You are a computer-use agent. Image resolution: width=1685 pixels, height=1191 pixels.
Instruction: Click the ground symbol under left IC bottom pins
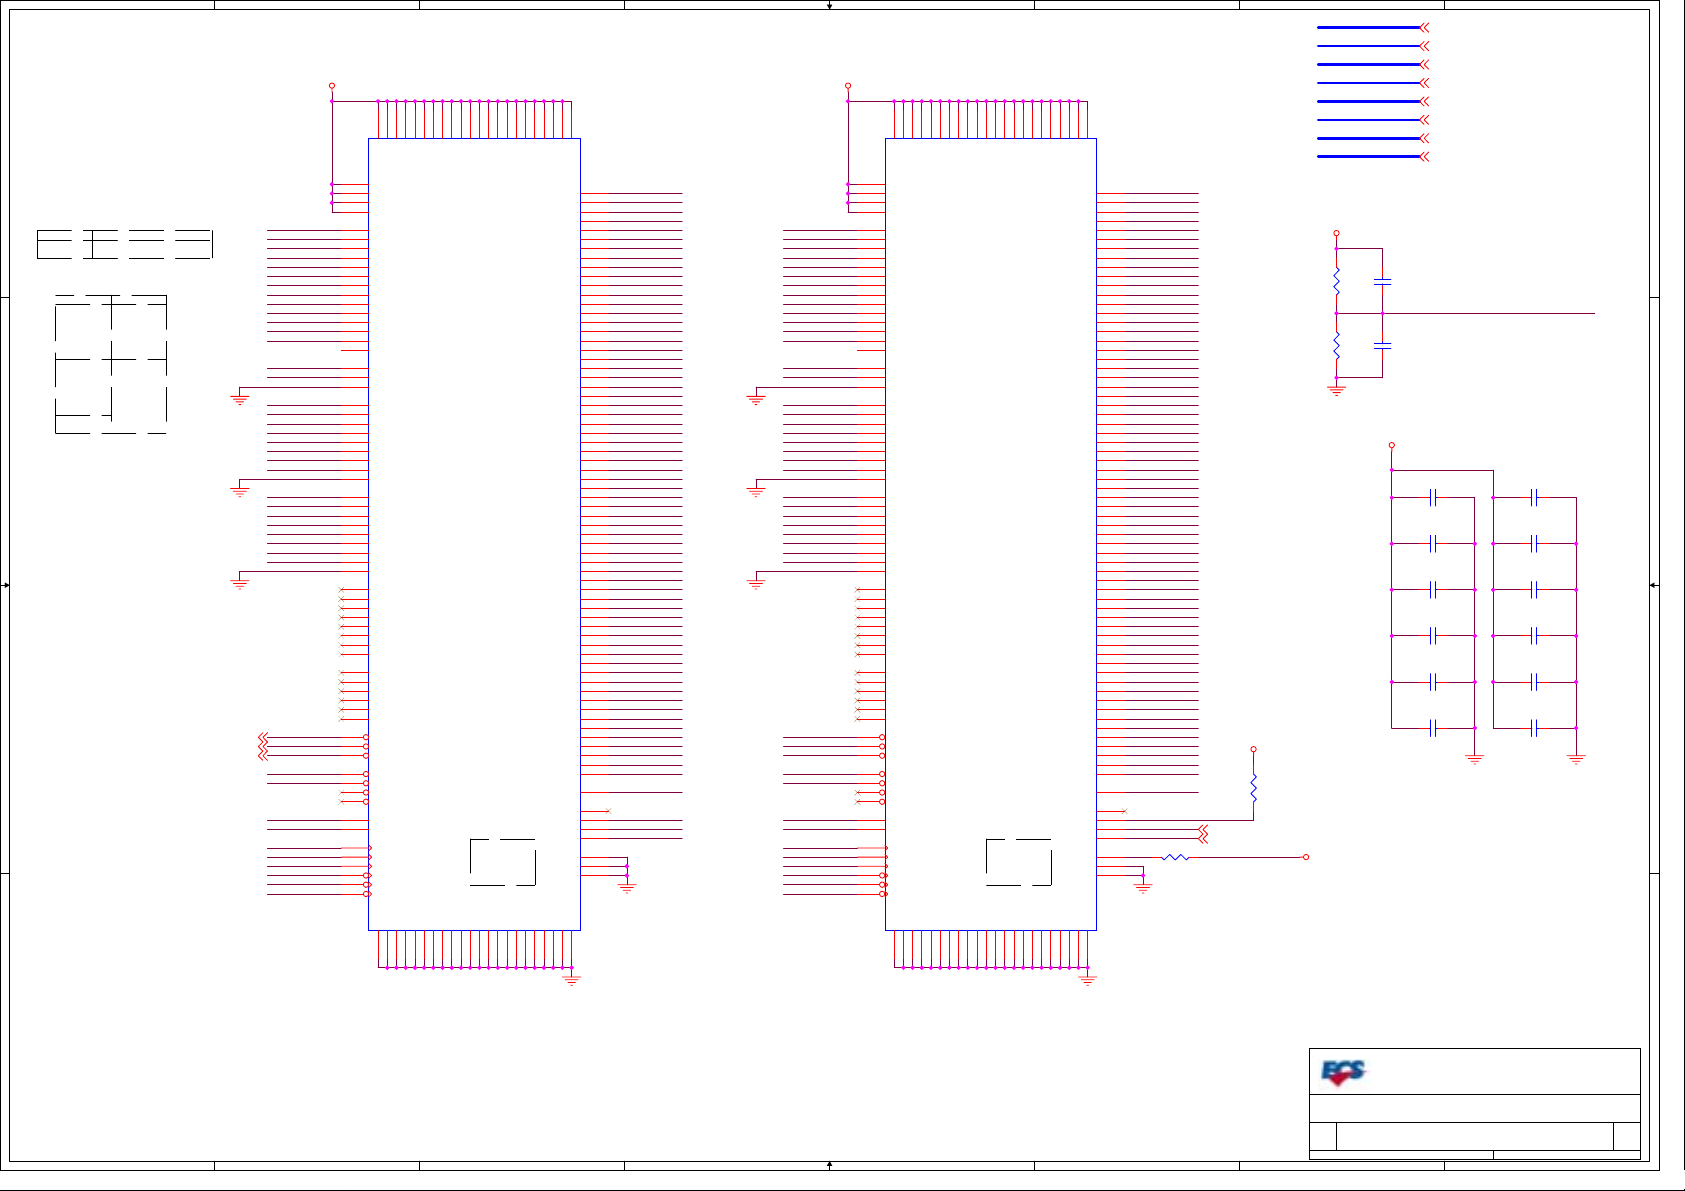tap(571, 980)
